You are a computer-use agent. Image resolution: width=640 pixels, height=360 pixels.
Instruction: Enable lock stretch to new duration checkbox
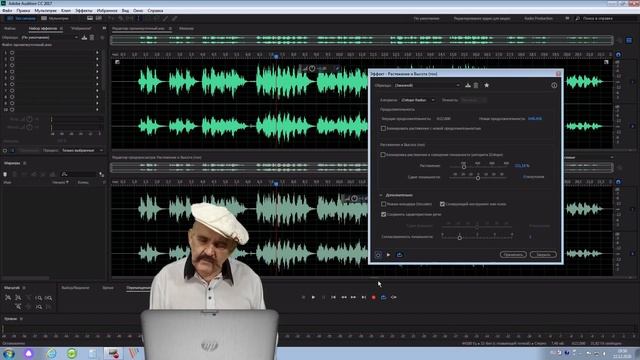tap(383, 128)
